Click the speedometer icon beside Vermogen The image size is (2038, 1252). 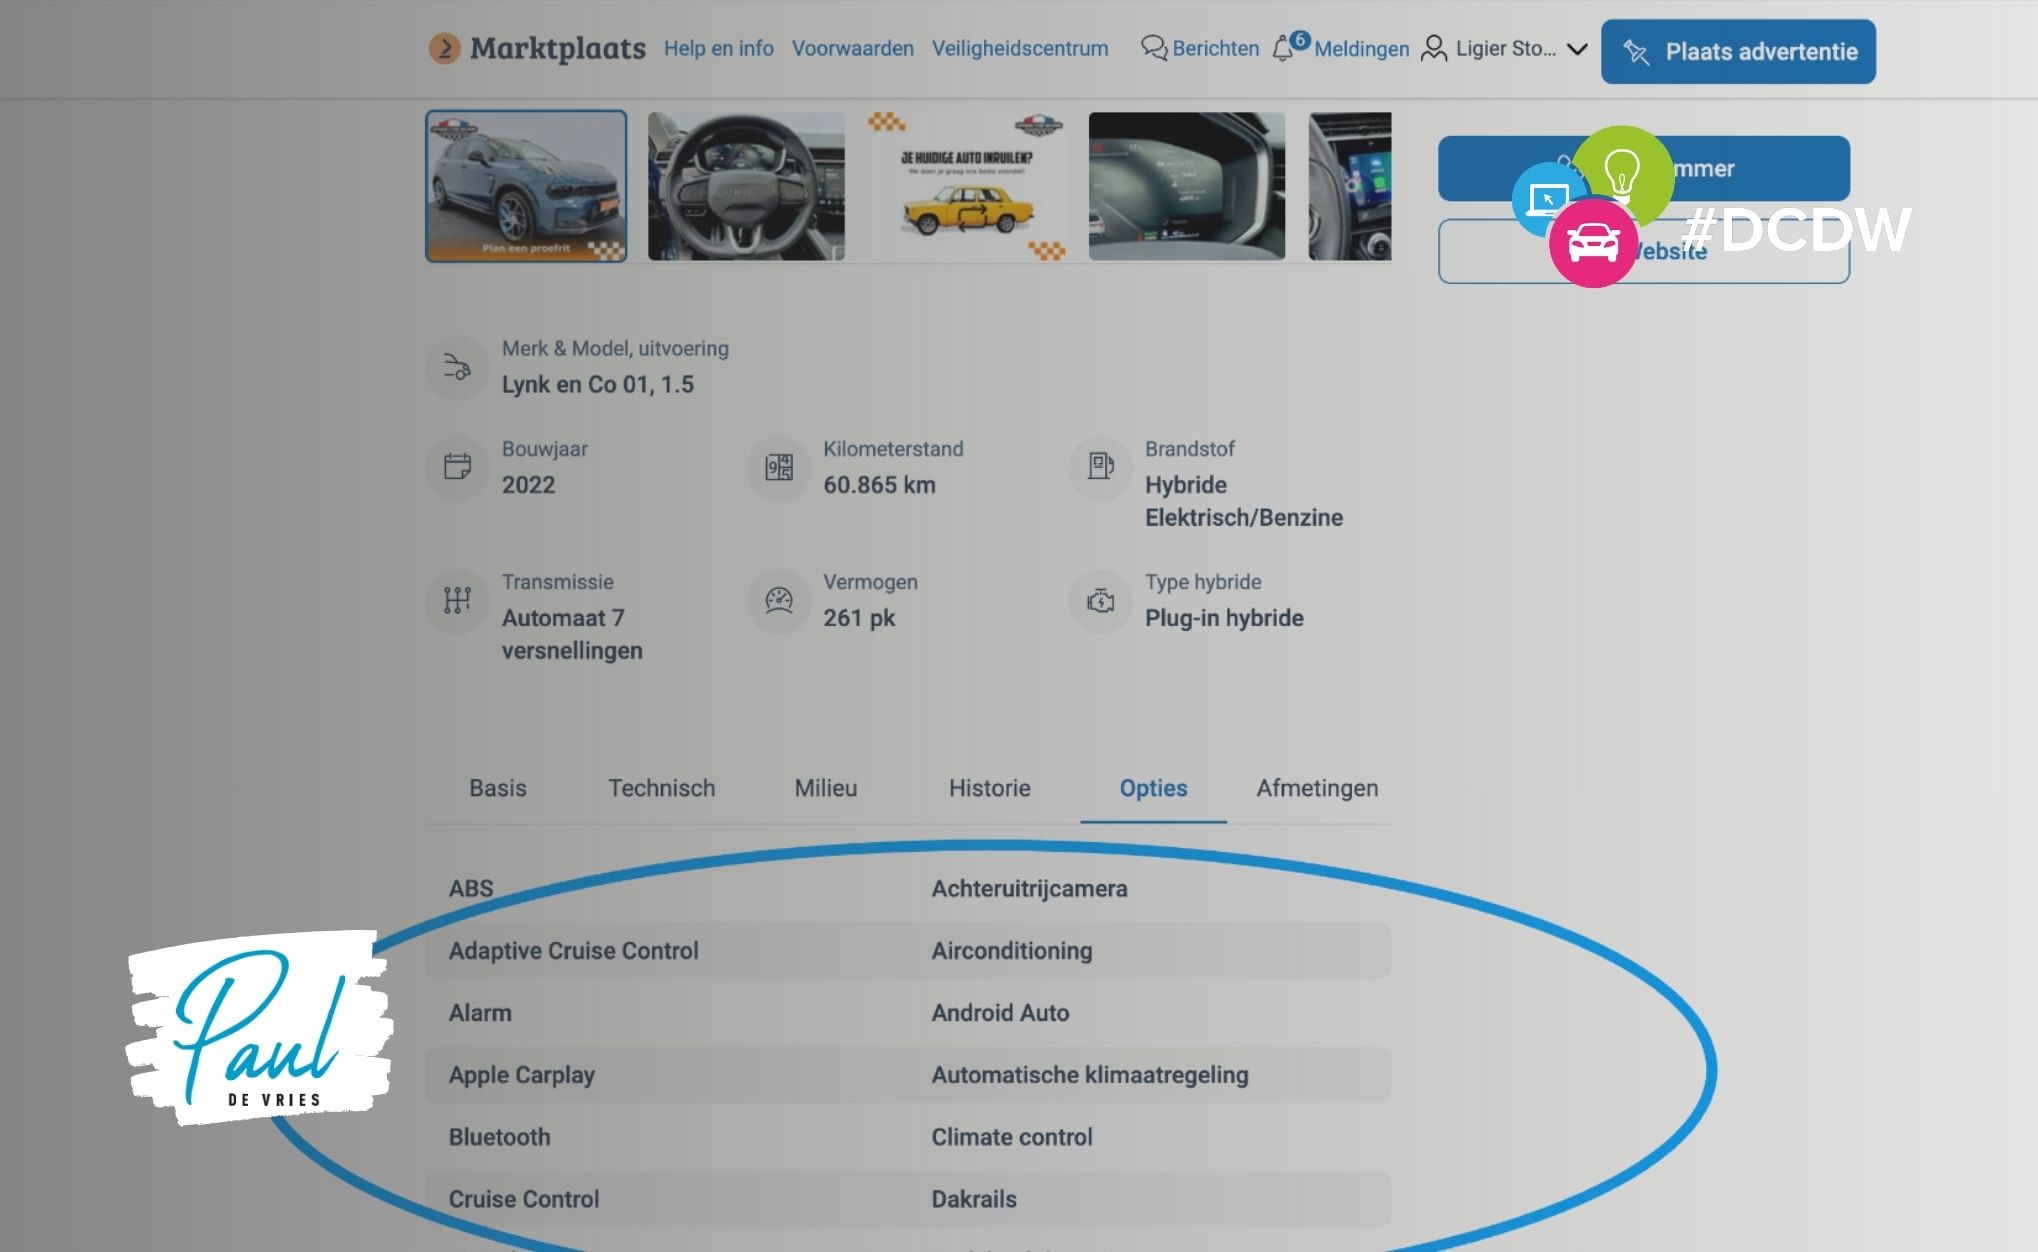click(779, 600)
